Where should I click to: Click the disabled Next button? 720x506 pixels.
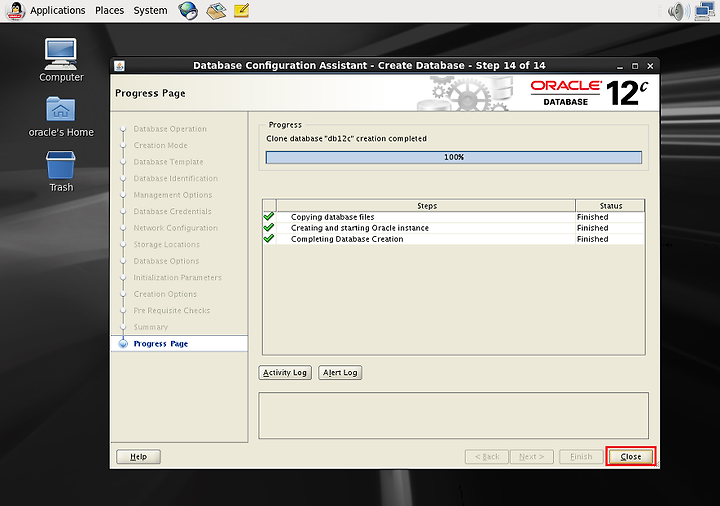pos(531,456)
